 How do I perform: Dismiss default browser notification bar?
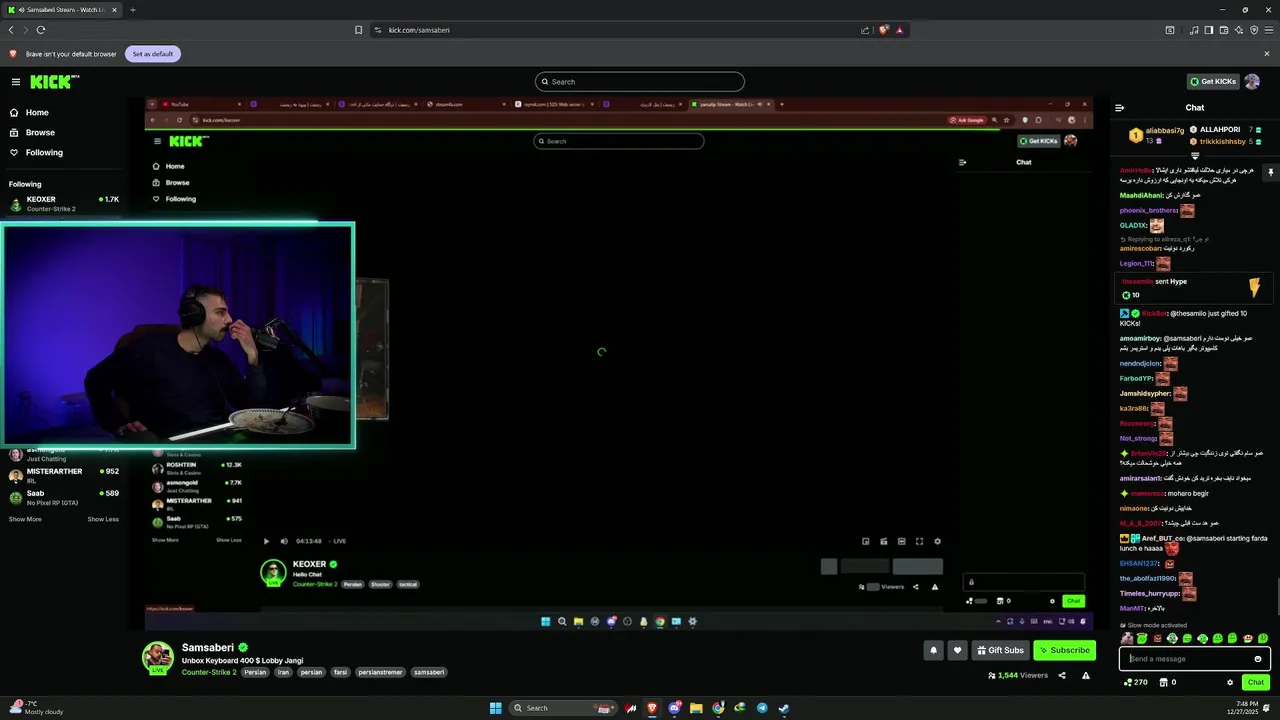(1267, 54)
